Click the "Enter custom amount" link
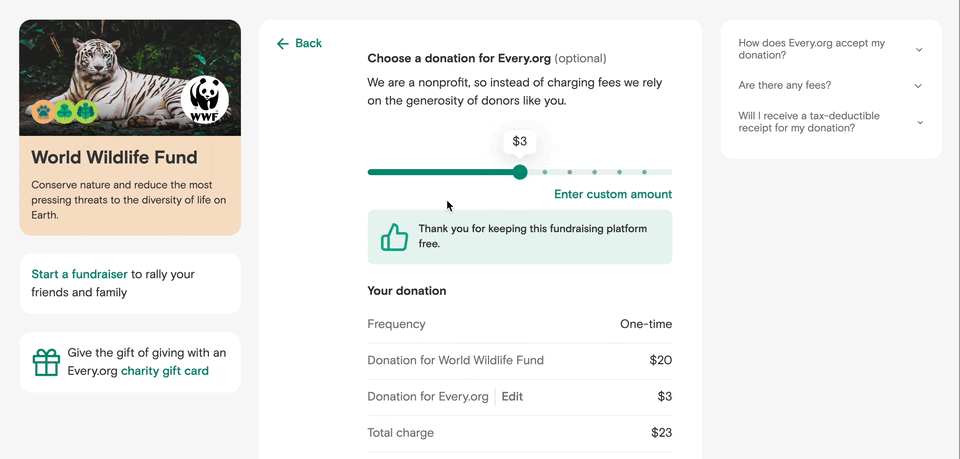 click(613, 194)
